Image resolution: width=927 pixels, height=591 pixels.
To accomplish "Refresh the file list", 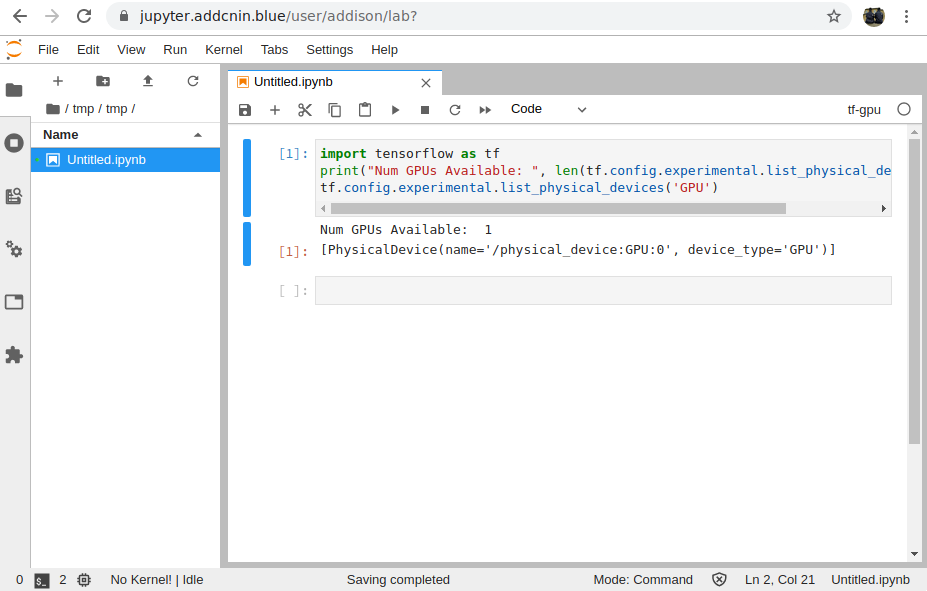I will [193, 81].
